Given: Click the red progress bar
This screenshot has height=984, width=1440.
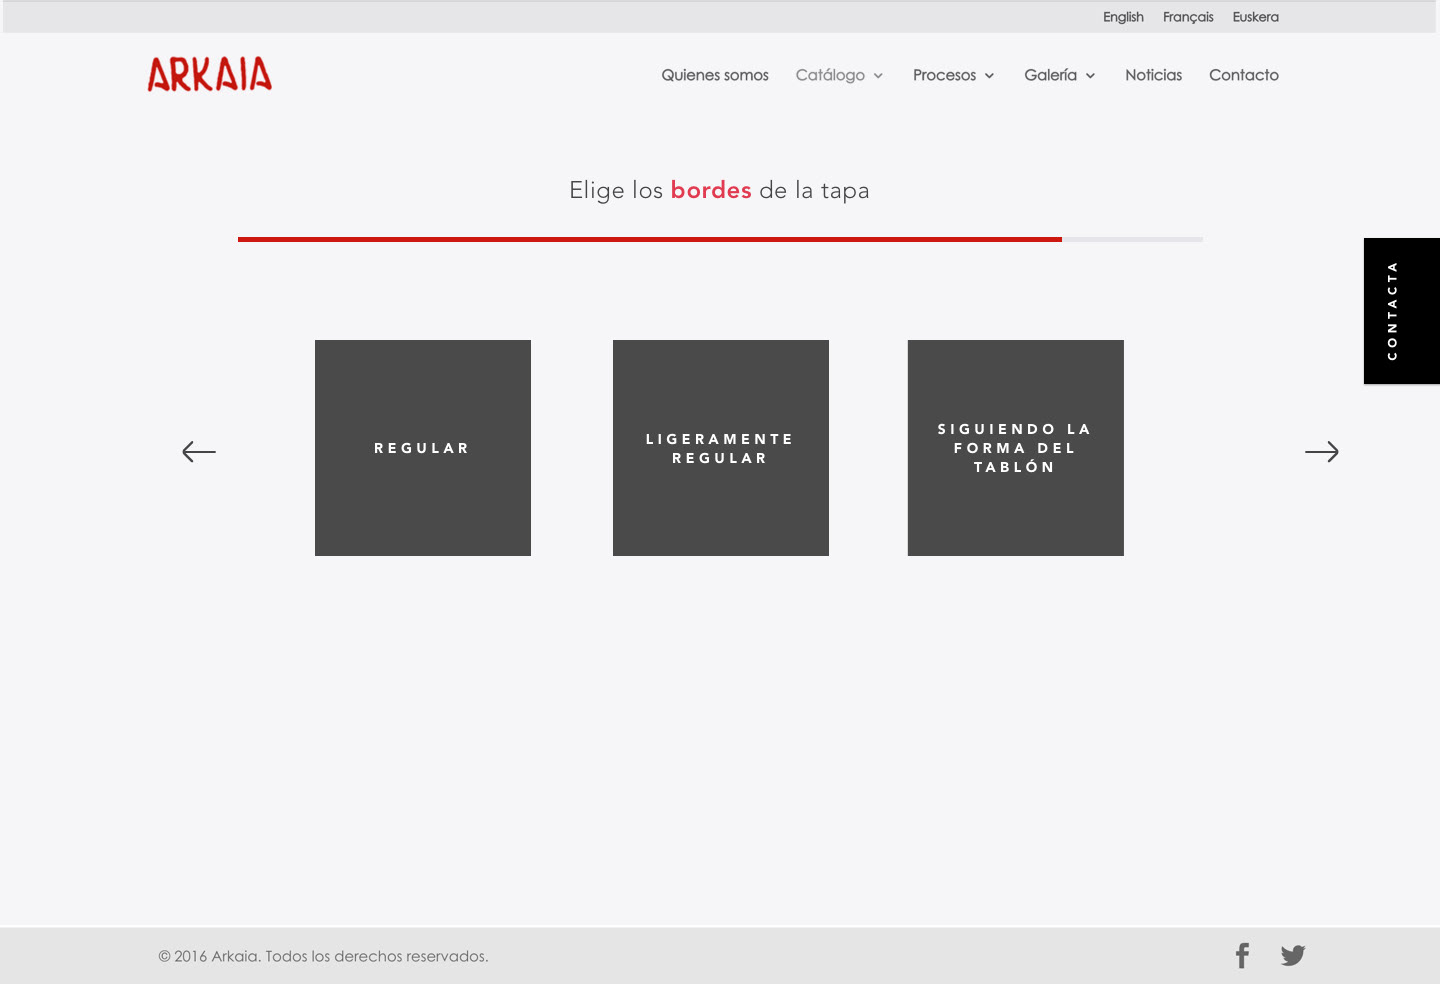Looking at the screenshot, I should (x=650, y=240).
